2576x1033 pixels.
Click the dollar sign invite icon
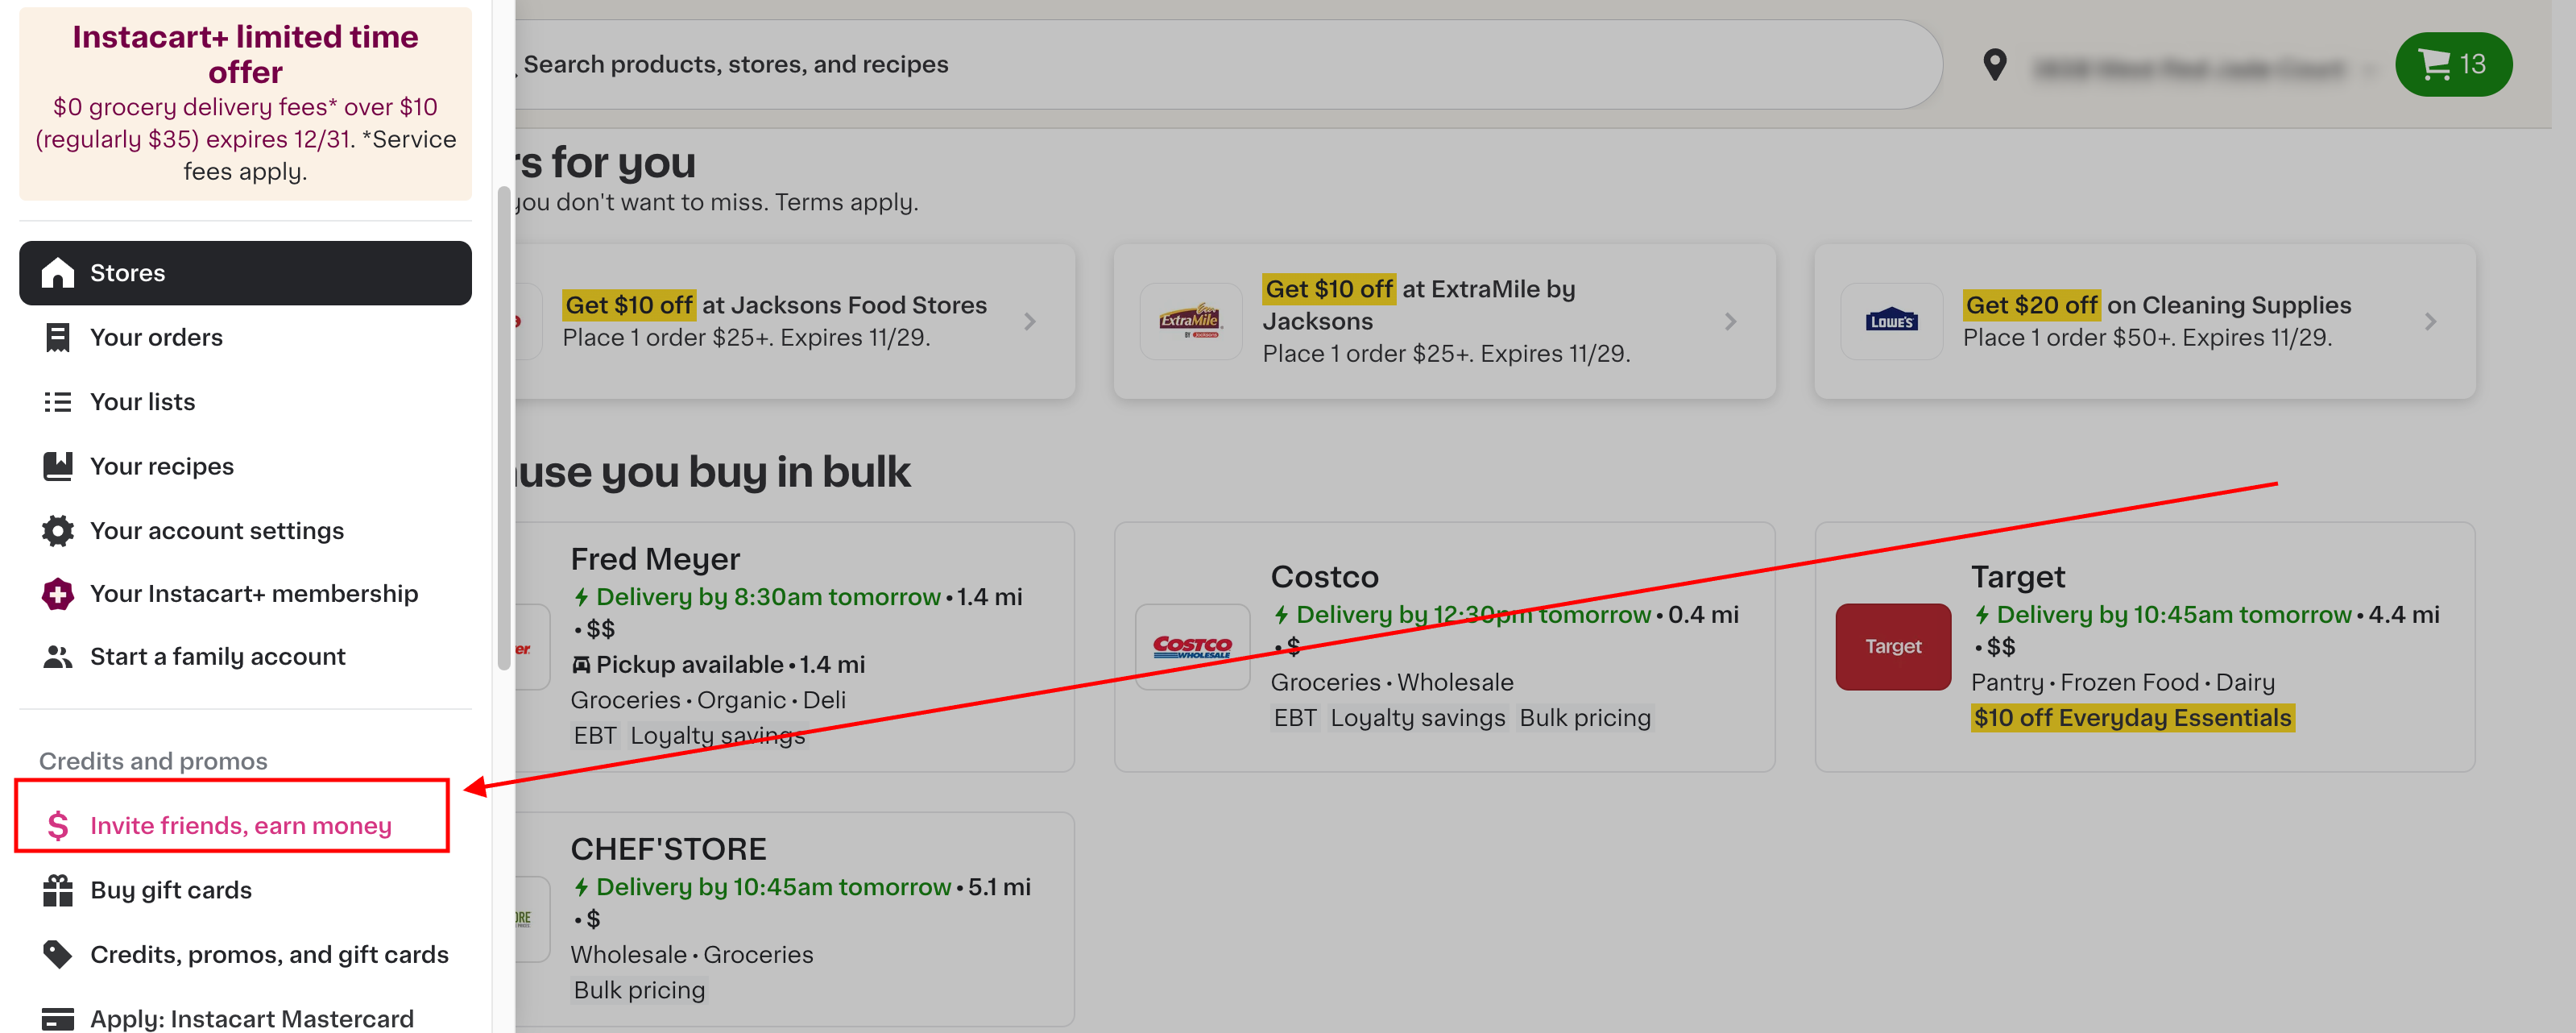coord(57,826)
